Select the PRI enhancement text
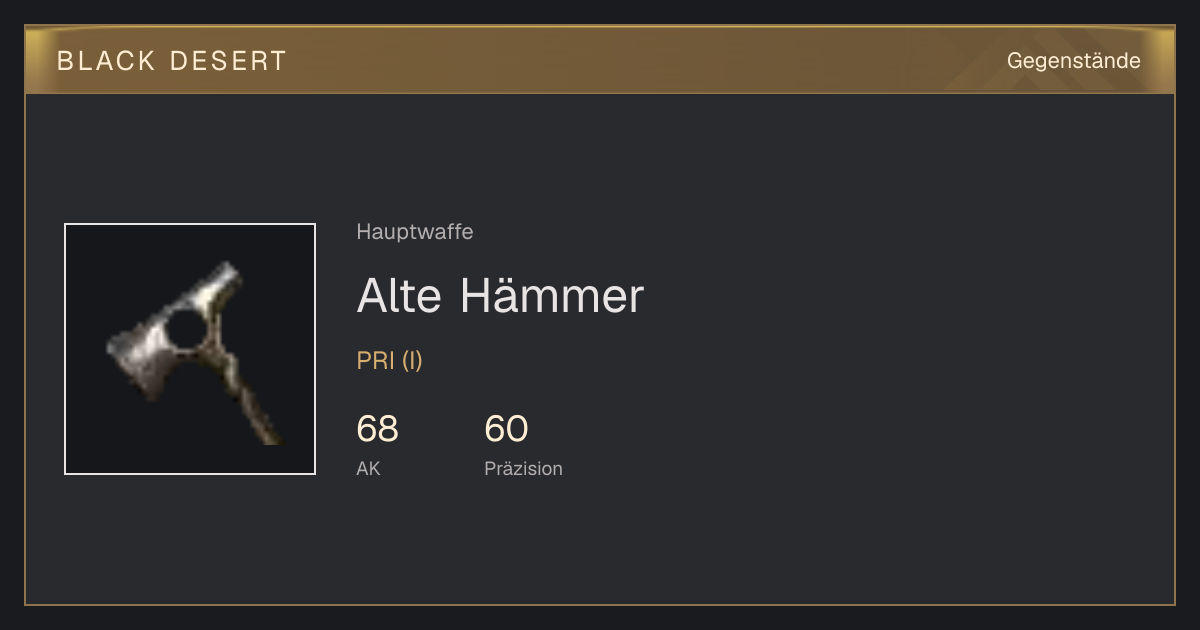1200x630 pixels. click(376, 361)
